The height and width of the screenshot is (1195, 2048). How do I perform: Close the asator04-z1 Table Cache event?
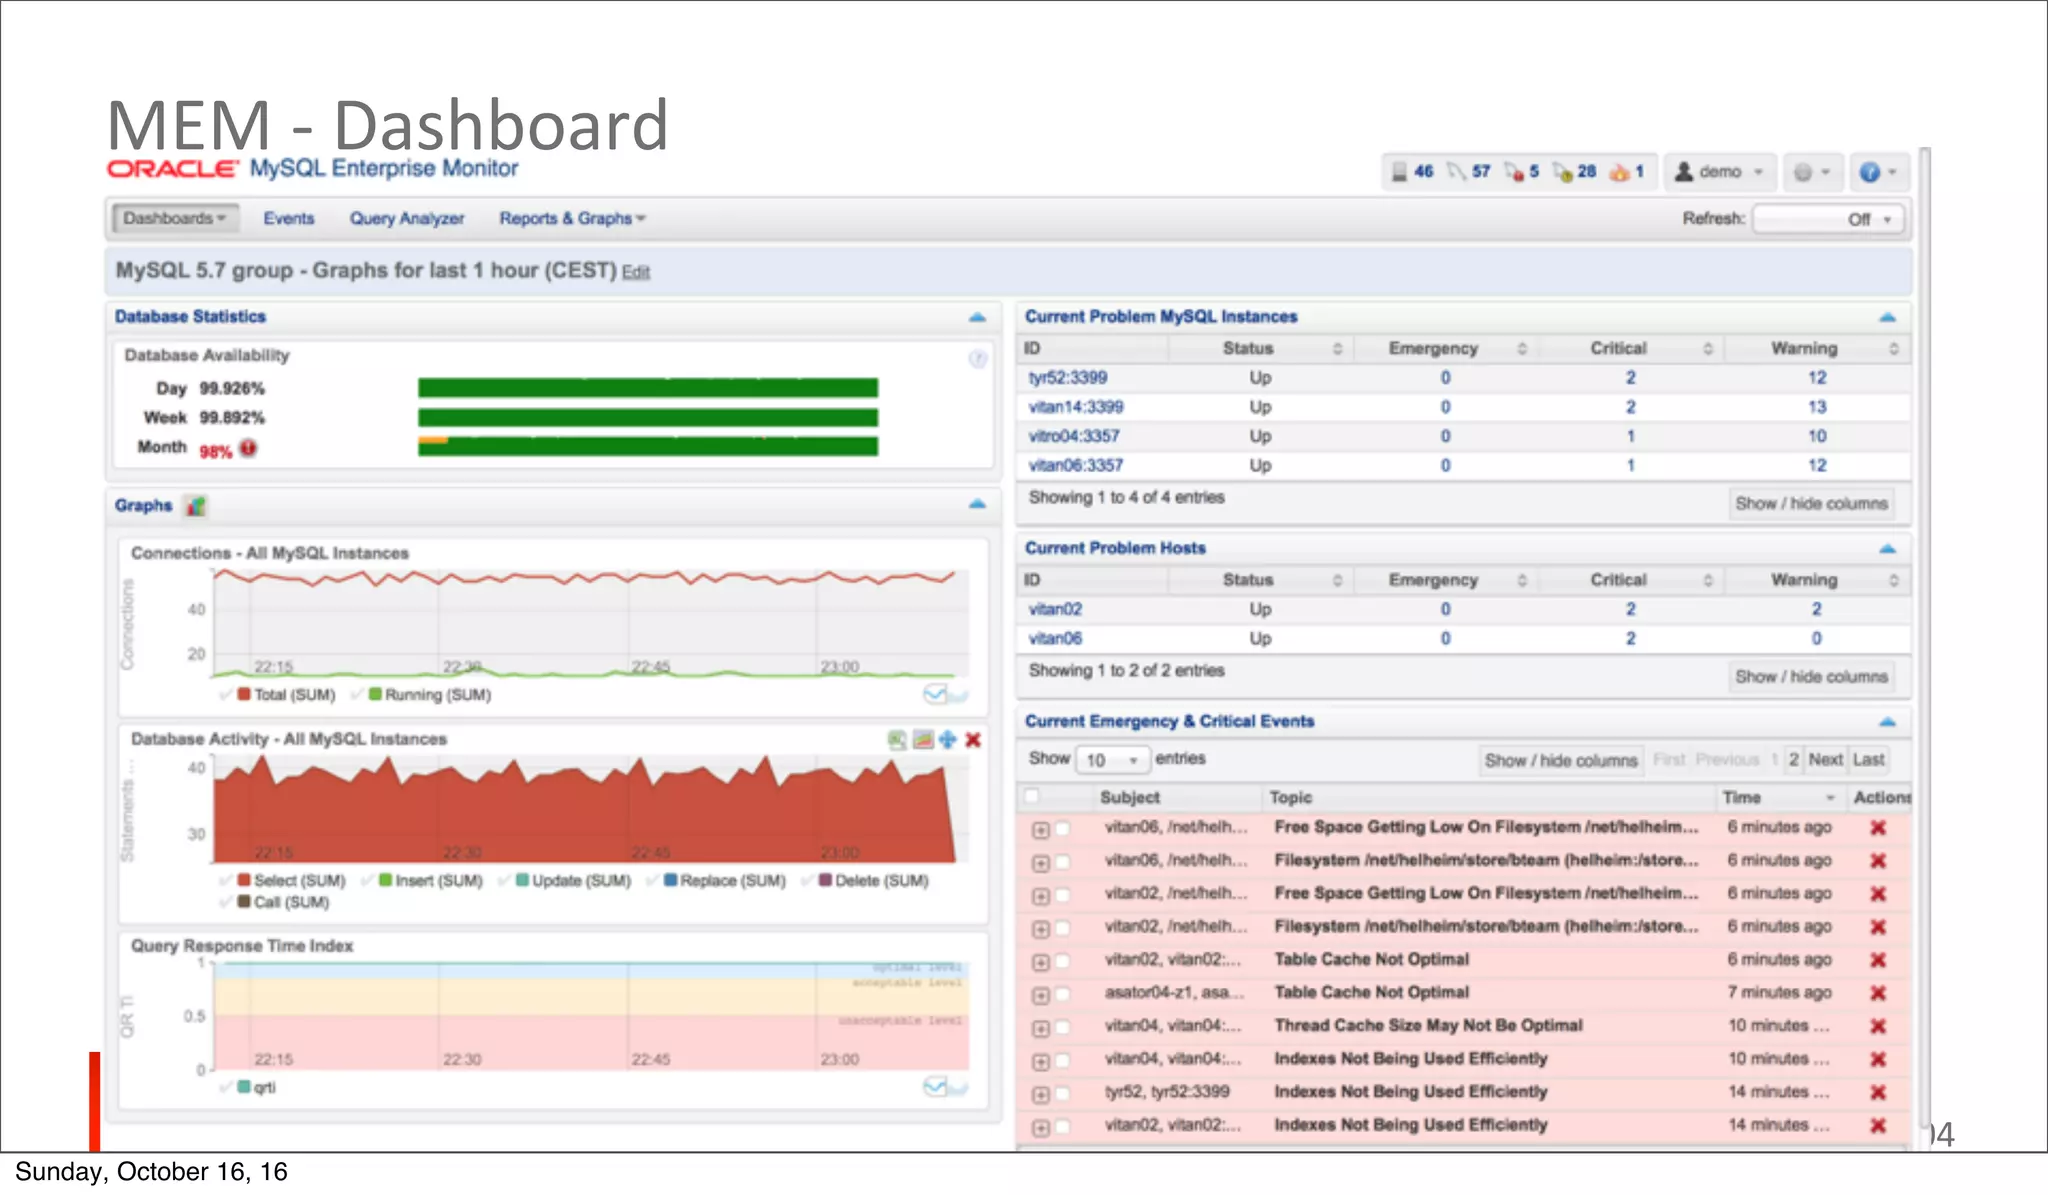click(x=1878, y=993)
